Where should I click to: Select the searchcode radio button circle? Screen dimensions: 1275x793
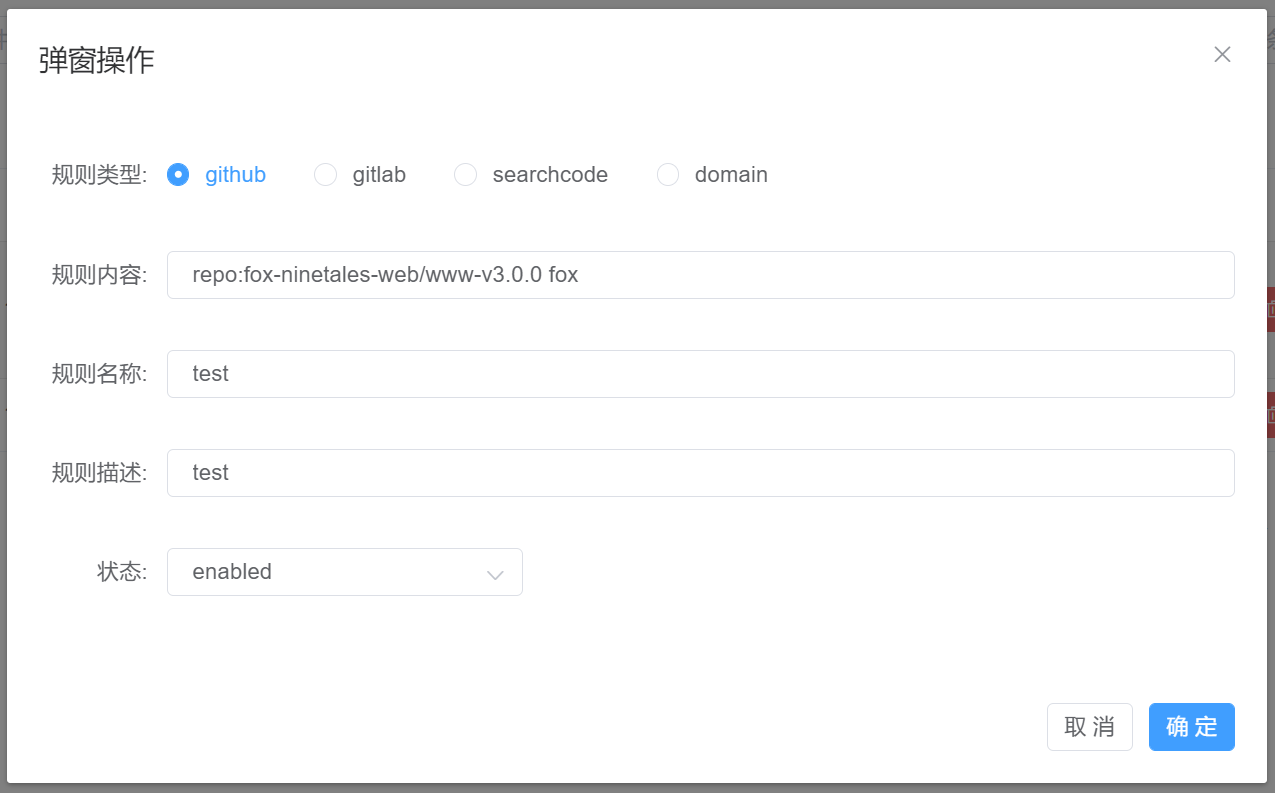coord(465,175)
